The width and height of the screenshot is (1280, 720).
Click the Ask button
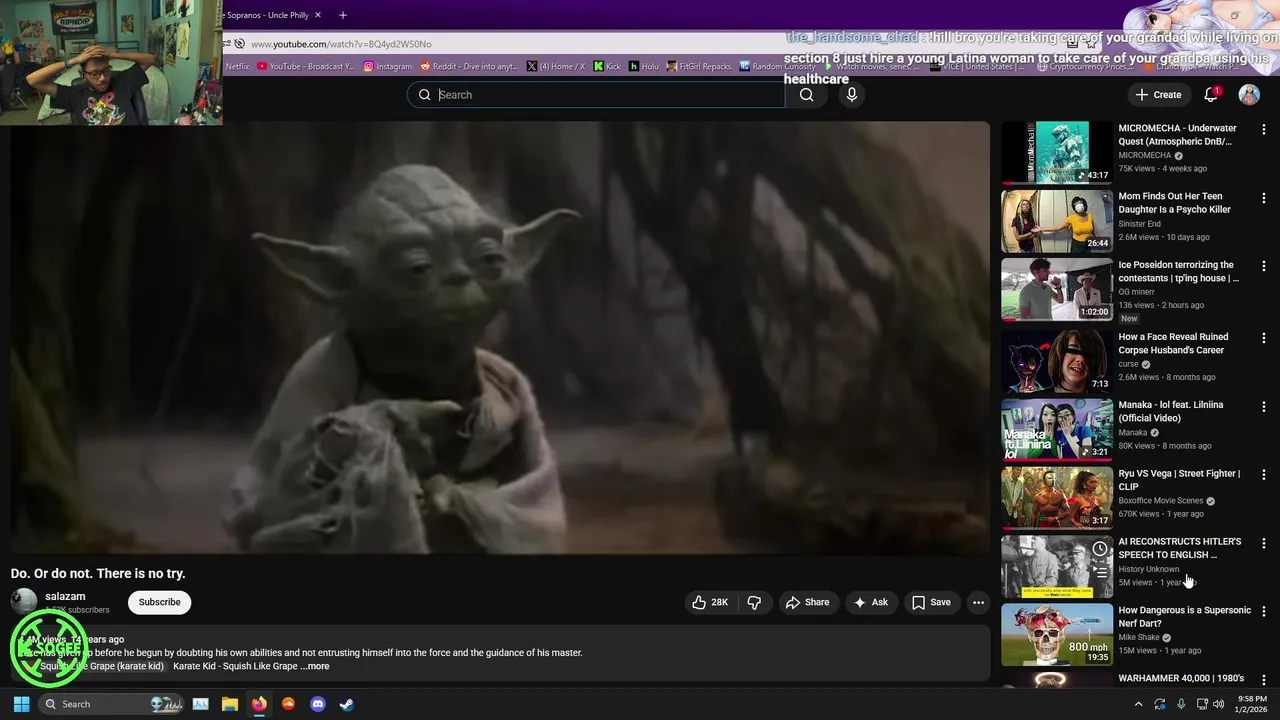(x=870, y=602)
